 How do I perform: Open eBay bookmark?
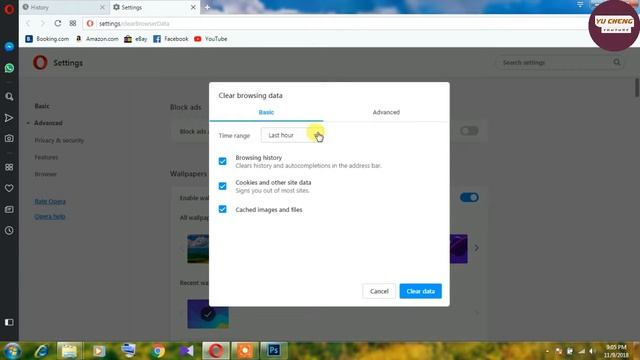pos(136,39)
